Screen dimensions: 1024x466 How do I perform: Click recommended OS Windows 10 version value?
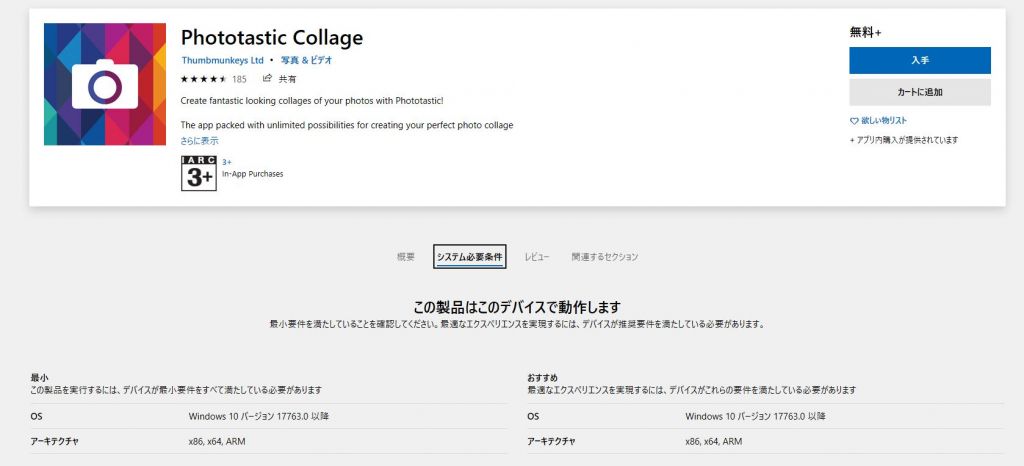[756, 416]
